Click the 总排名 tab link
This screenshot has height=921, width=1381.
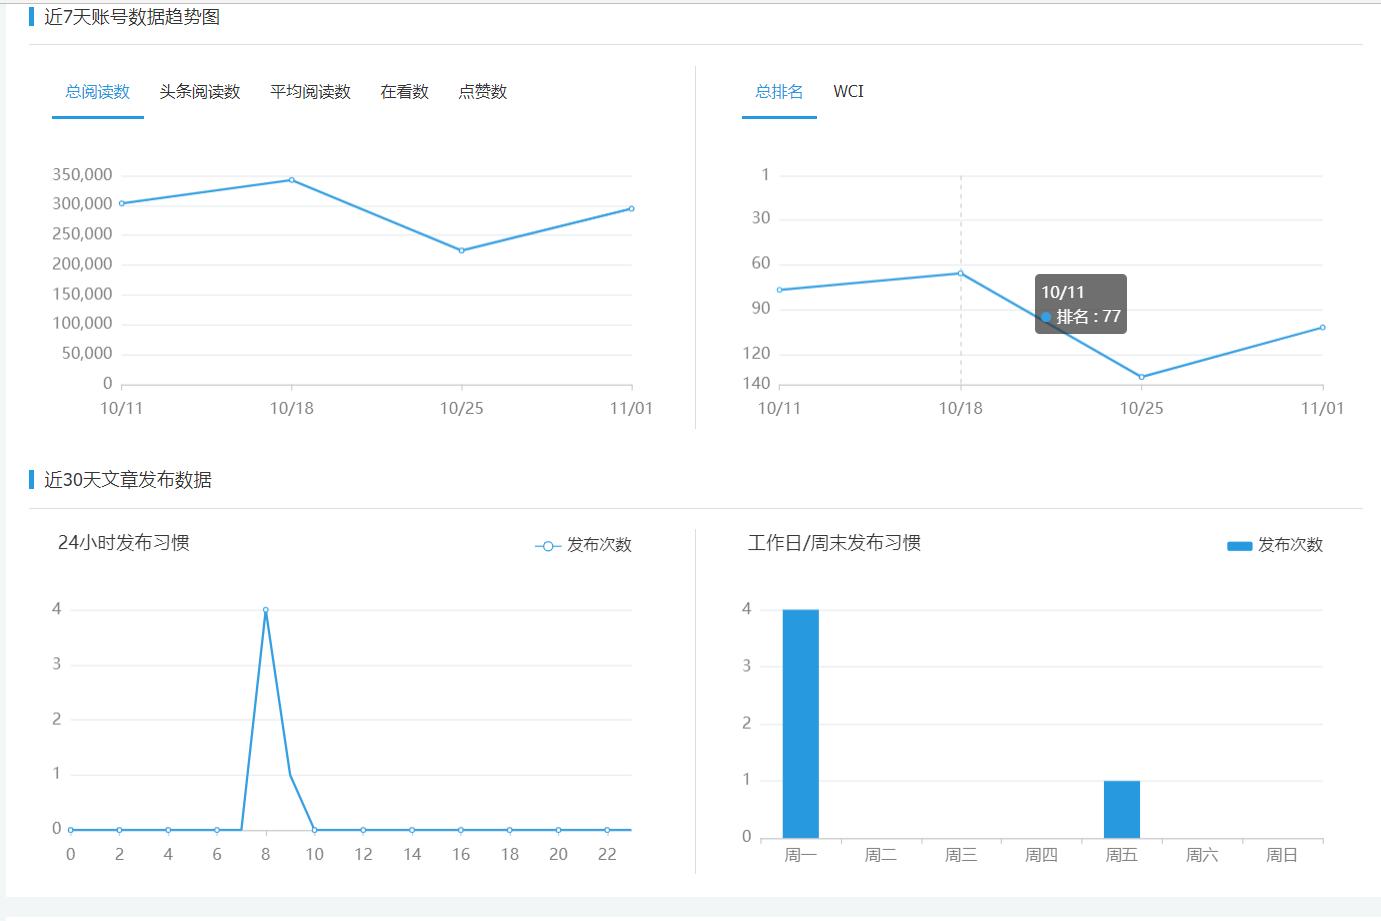coord(779,91)
